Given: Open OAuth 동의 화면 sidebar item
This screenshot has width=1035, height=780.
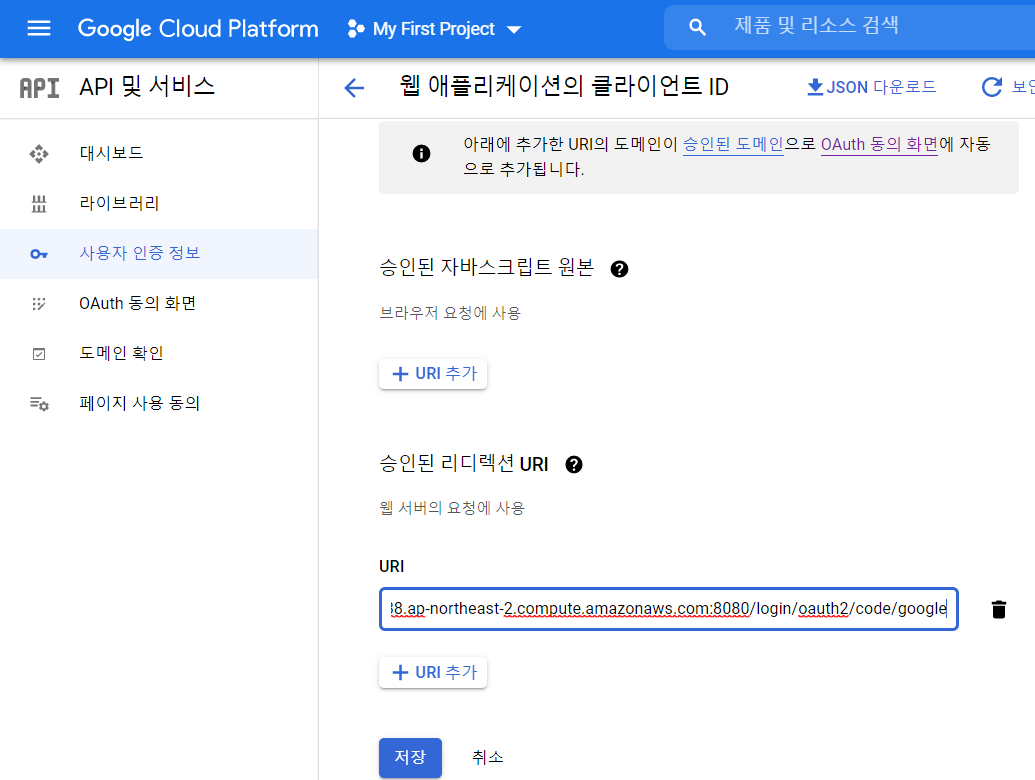Looking at the screenshot, I should pyautogui.click(x=159, y=304).
